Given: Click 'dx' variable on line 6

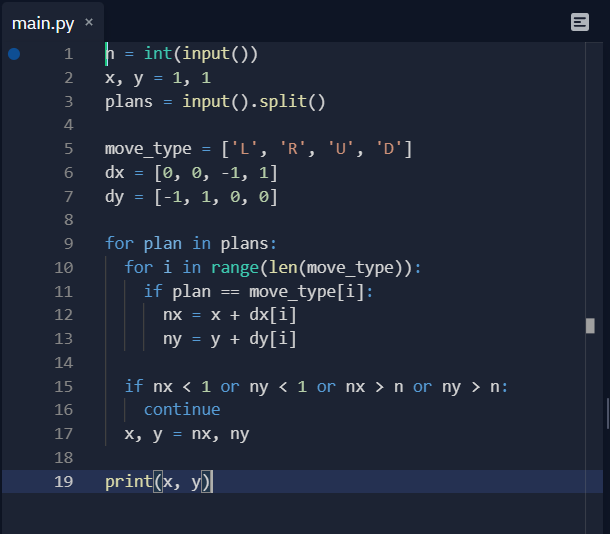Looking at the screenshot, I should pyautogui.click(x=115, y=173).
